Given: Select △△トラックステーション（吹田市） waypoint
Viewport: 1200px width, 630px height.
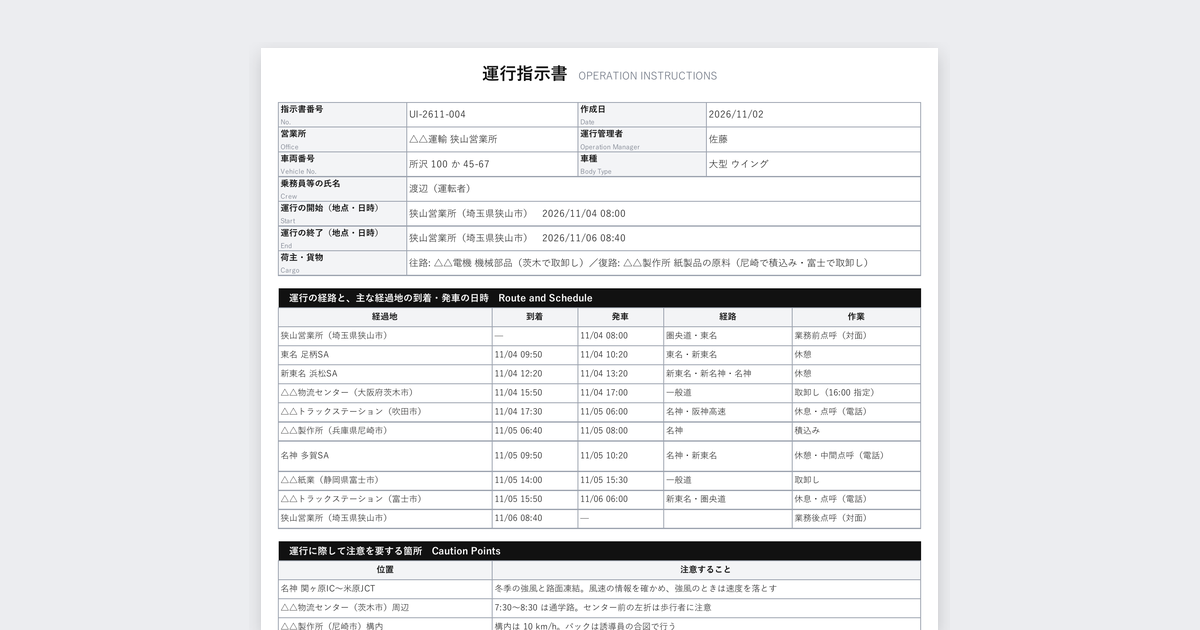Looking at the screenshot, I should point(351,412).
